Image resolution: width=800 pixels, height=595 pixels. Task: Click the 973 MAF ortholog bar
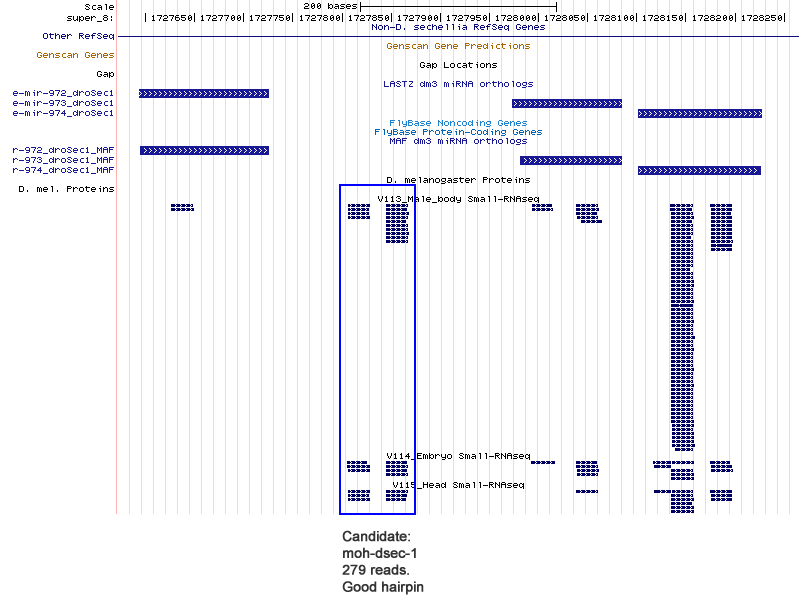pyautogui.click(x=570, y=160)
